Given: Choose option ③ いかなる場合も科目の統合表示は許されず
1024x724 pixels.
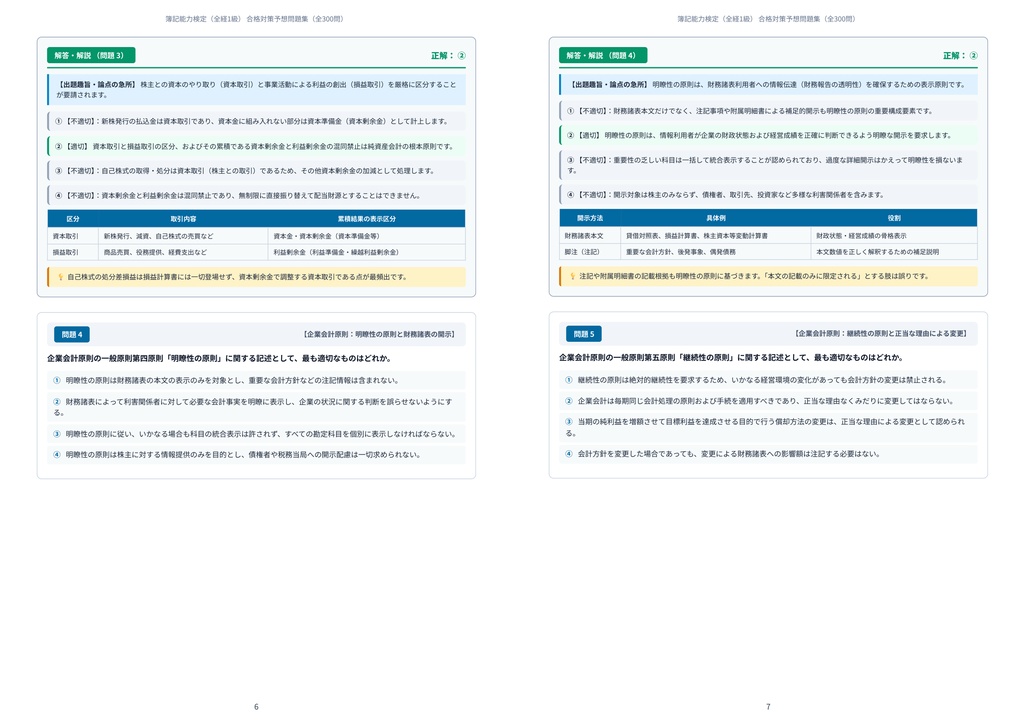Looking at the screenshot, I should [256, 434].
